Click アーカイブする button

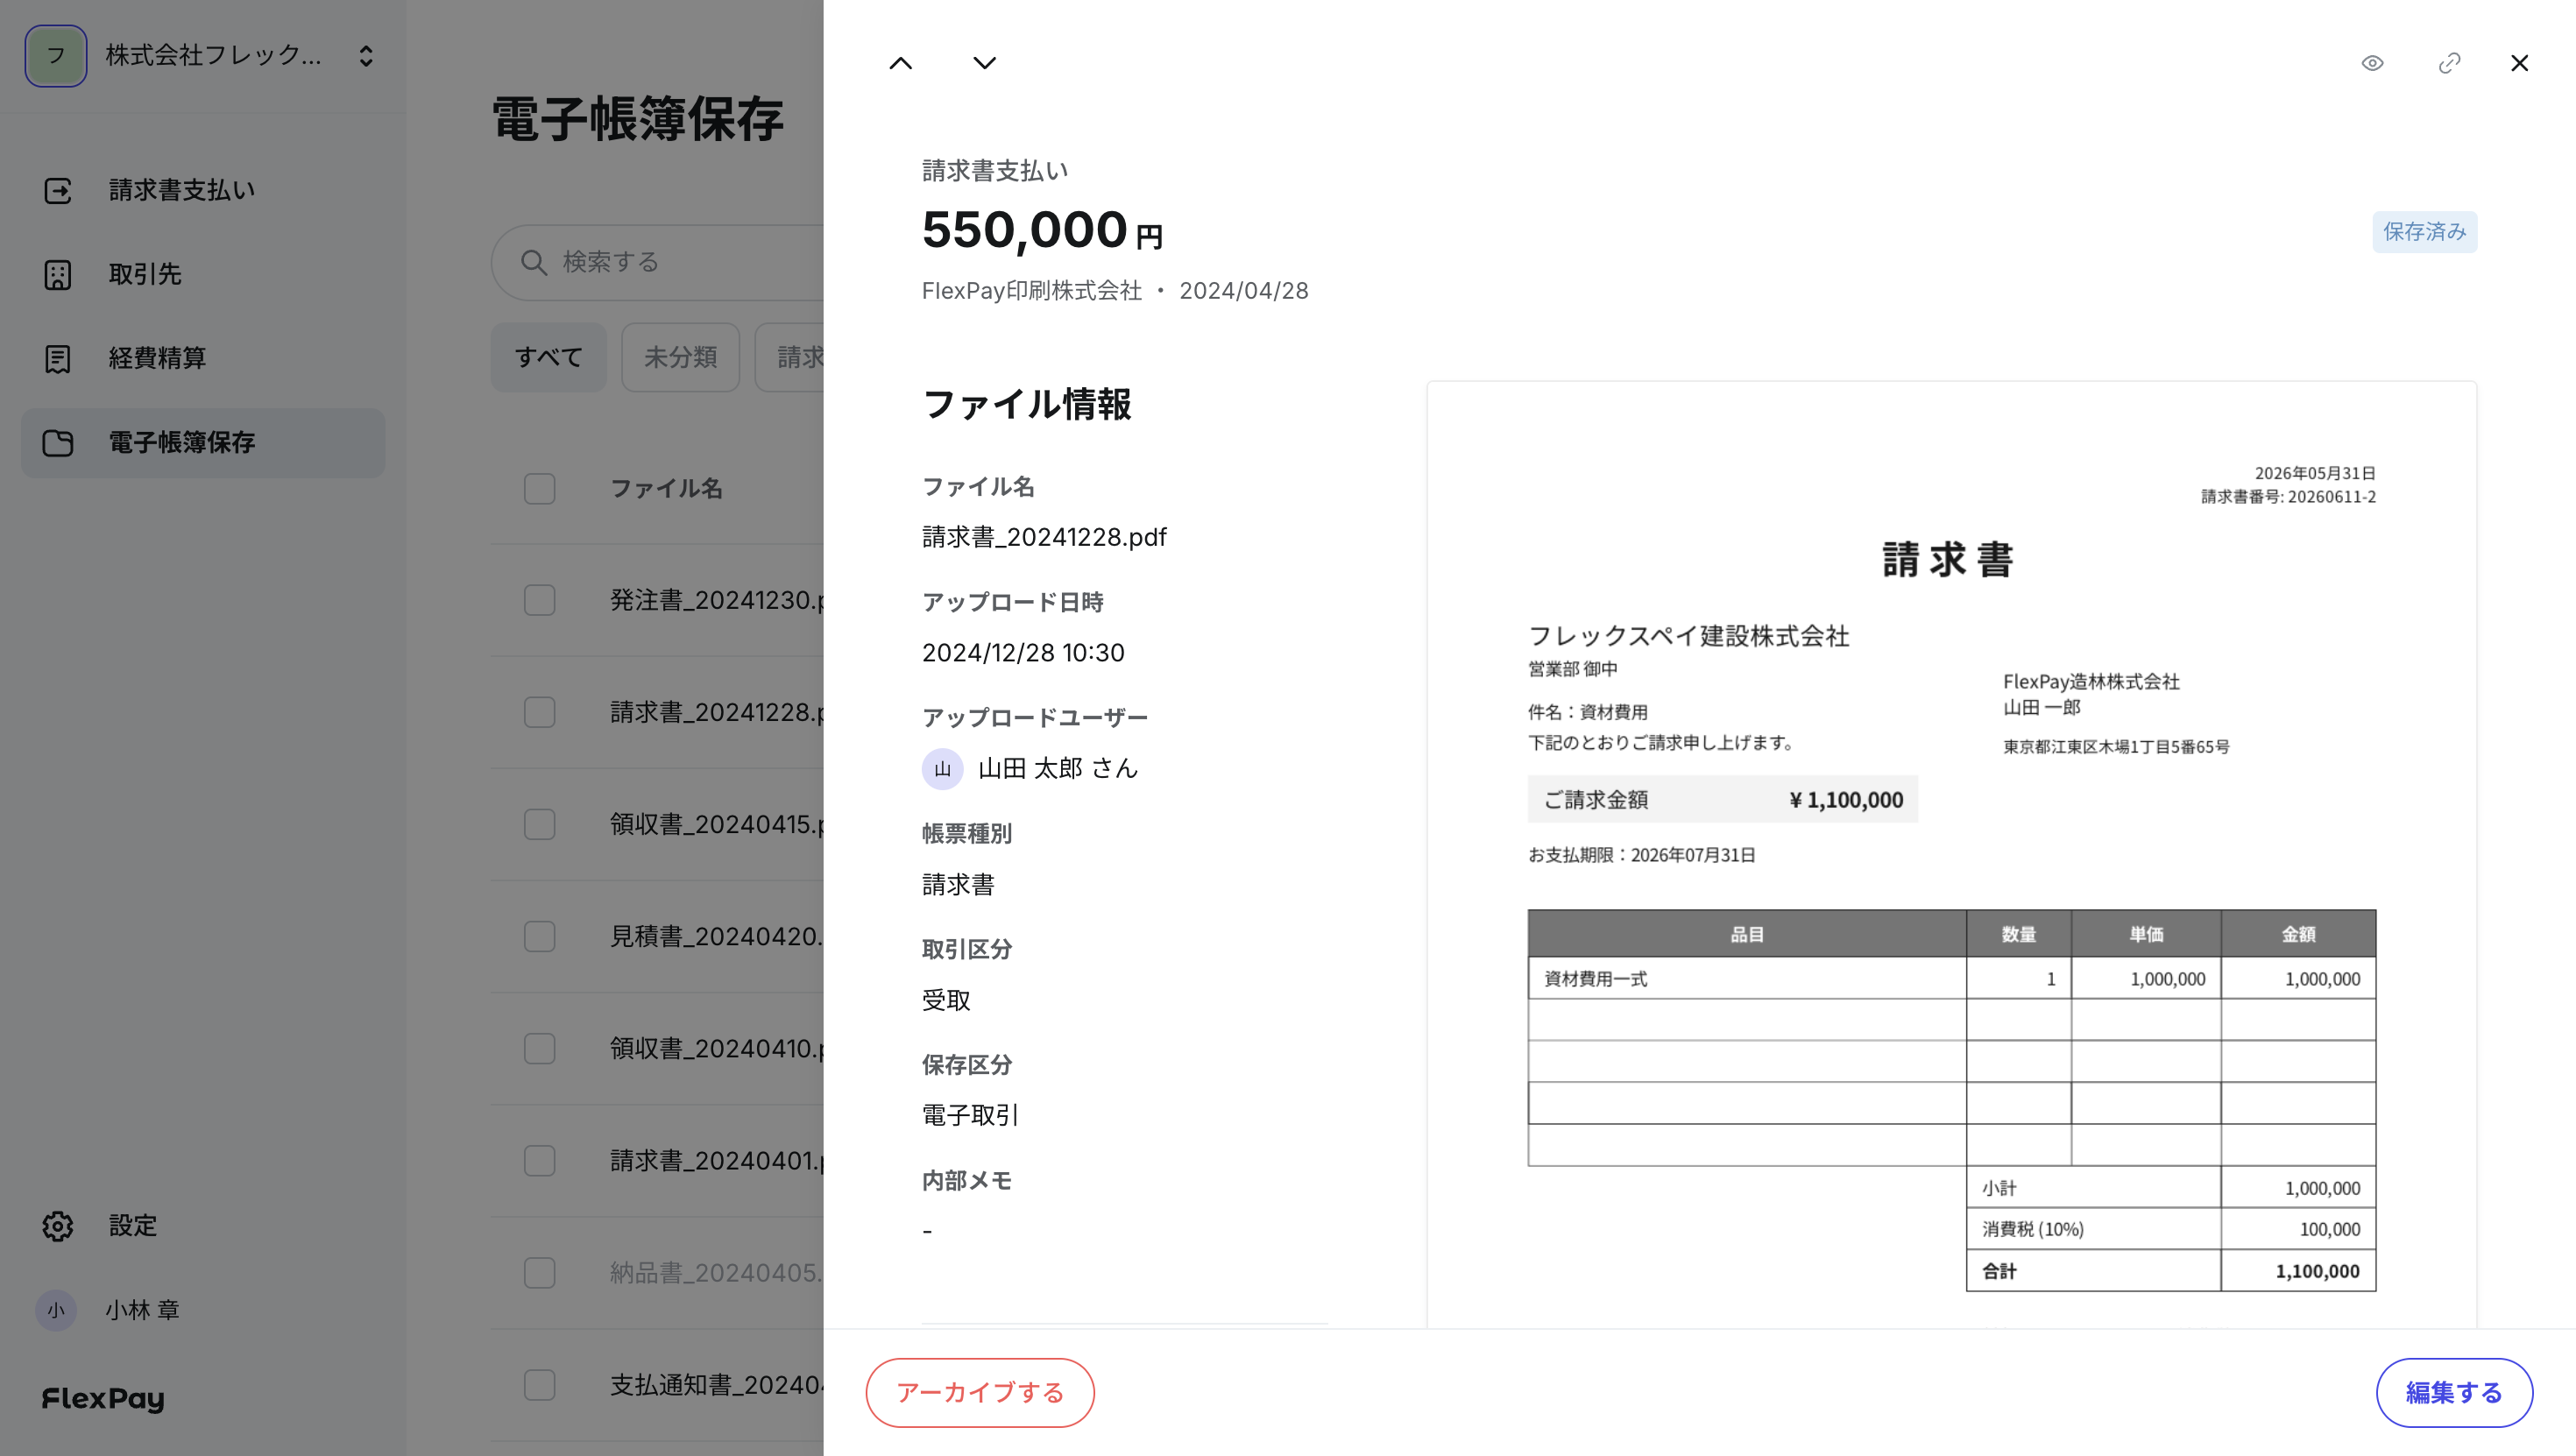point(980,1392)
